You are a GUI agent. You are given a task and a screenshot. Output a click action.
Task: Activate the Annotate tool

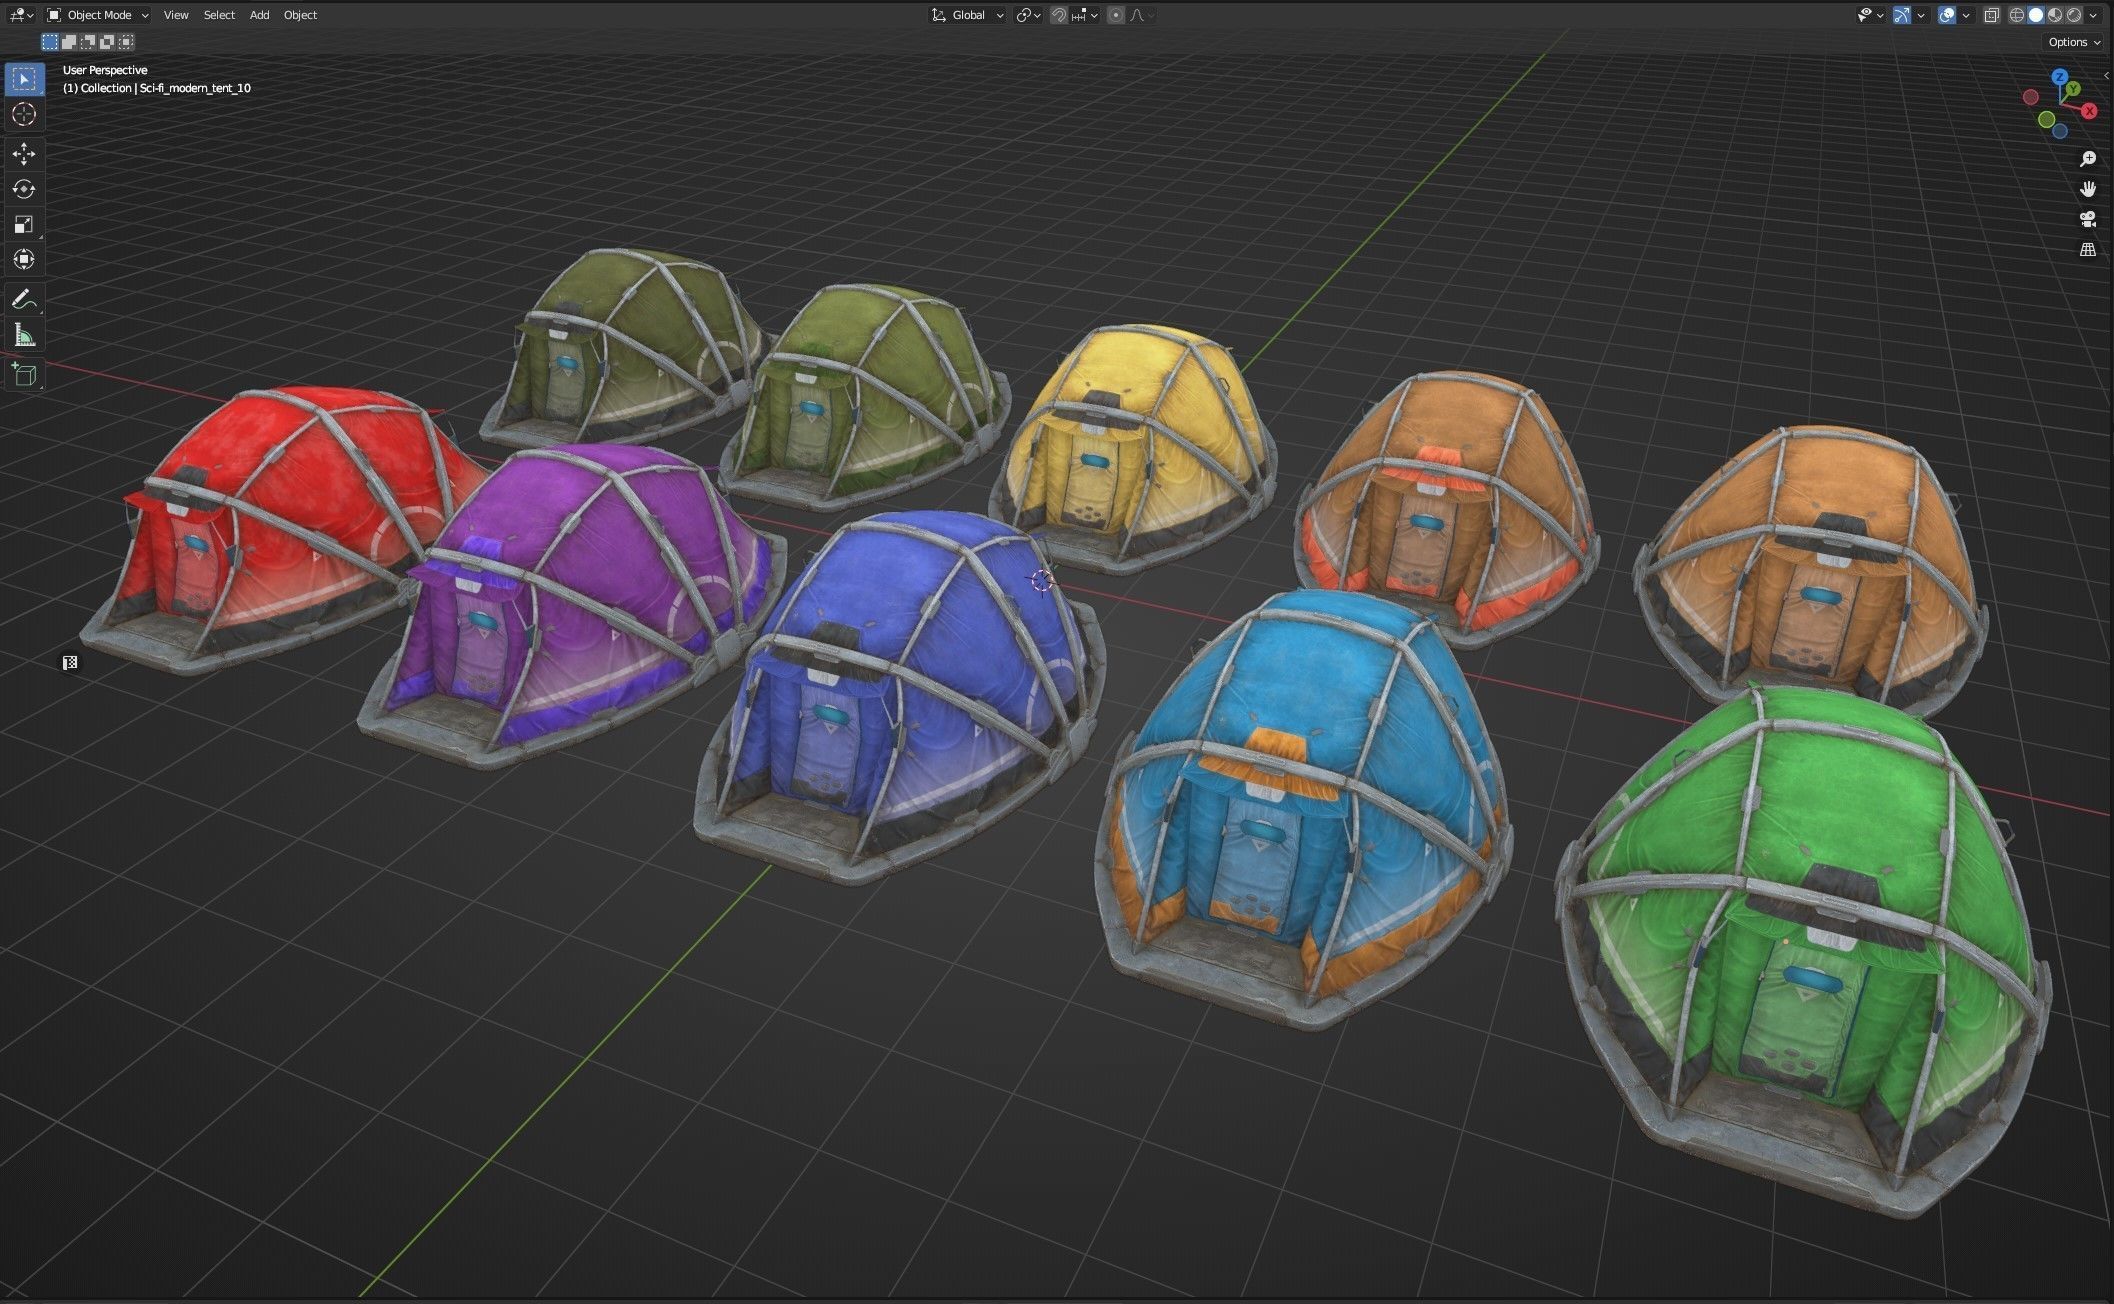point(24,299)
